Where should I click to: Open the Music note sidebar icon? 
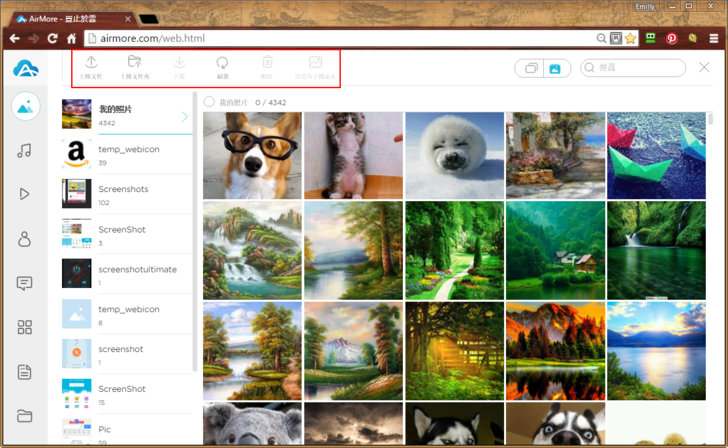[x=25, y=150]
